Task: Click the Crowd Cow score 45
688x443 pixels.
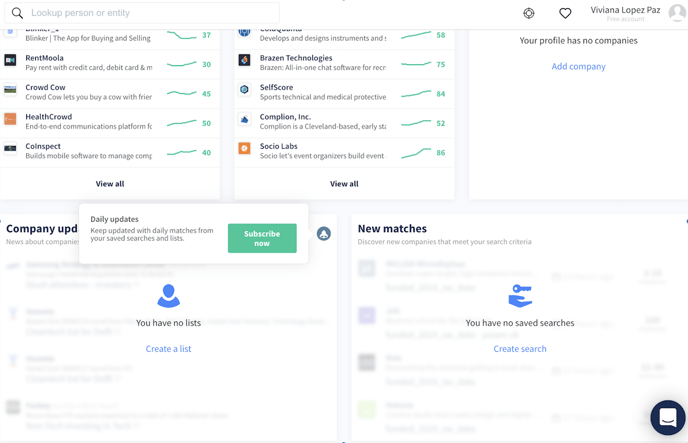Action: tap(206, 94)
